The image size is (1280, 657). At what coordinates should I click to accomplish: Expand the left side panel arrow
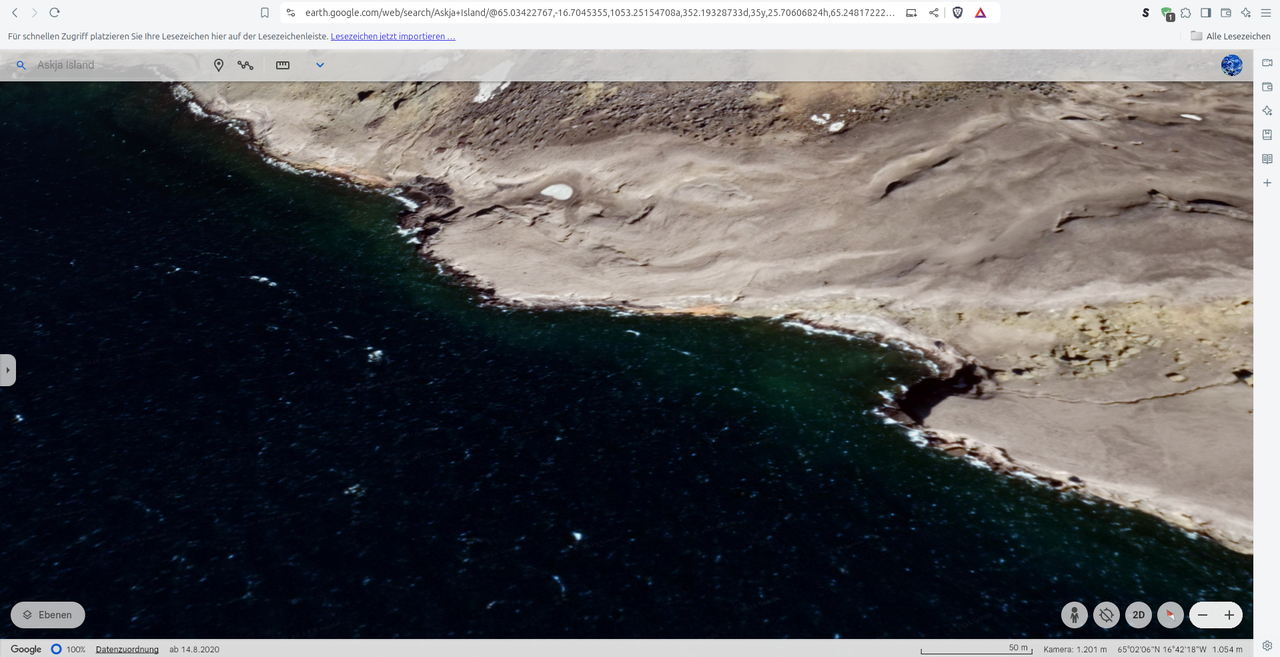(x=7, y=369)
